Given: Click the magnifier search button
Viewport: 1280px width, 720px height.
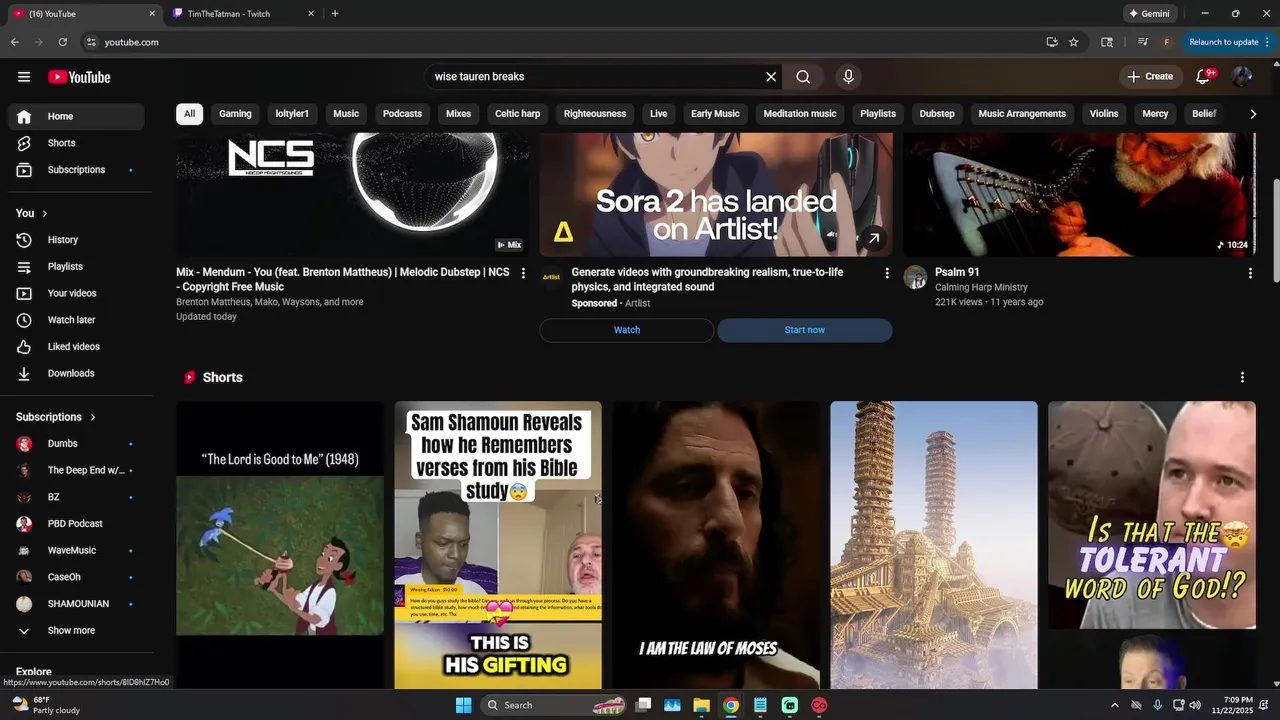Looking at the screenshot, I should [x=803, y=77].
